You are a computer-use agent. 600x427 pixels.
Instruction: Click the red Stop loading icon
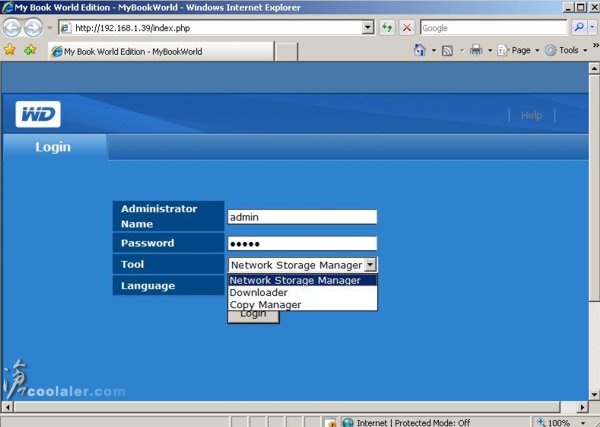[x=407, y=28]
